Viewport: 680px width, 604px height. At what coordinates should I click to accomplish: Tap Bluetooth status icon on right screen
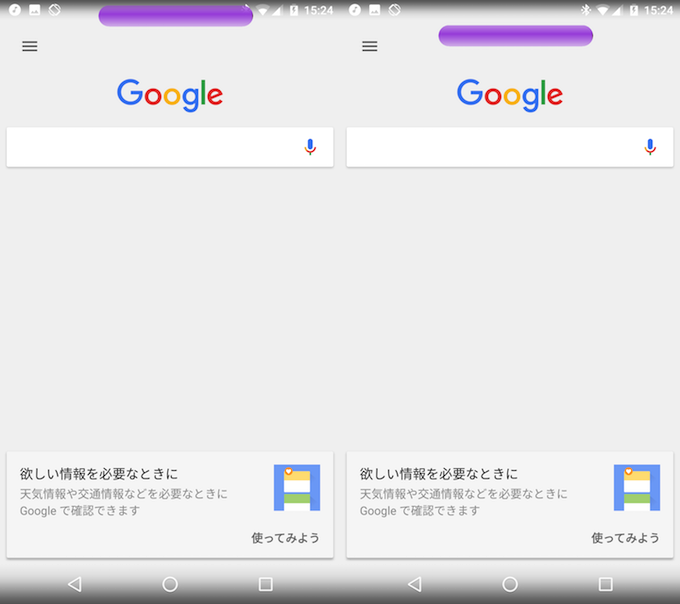click(x=586, y=10)
